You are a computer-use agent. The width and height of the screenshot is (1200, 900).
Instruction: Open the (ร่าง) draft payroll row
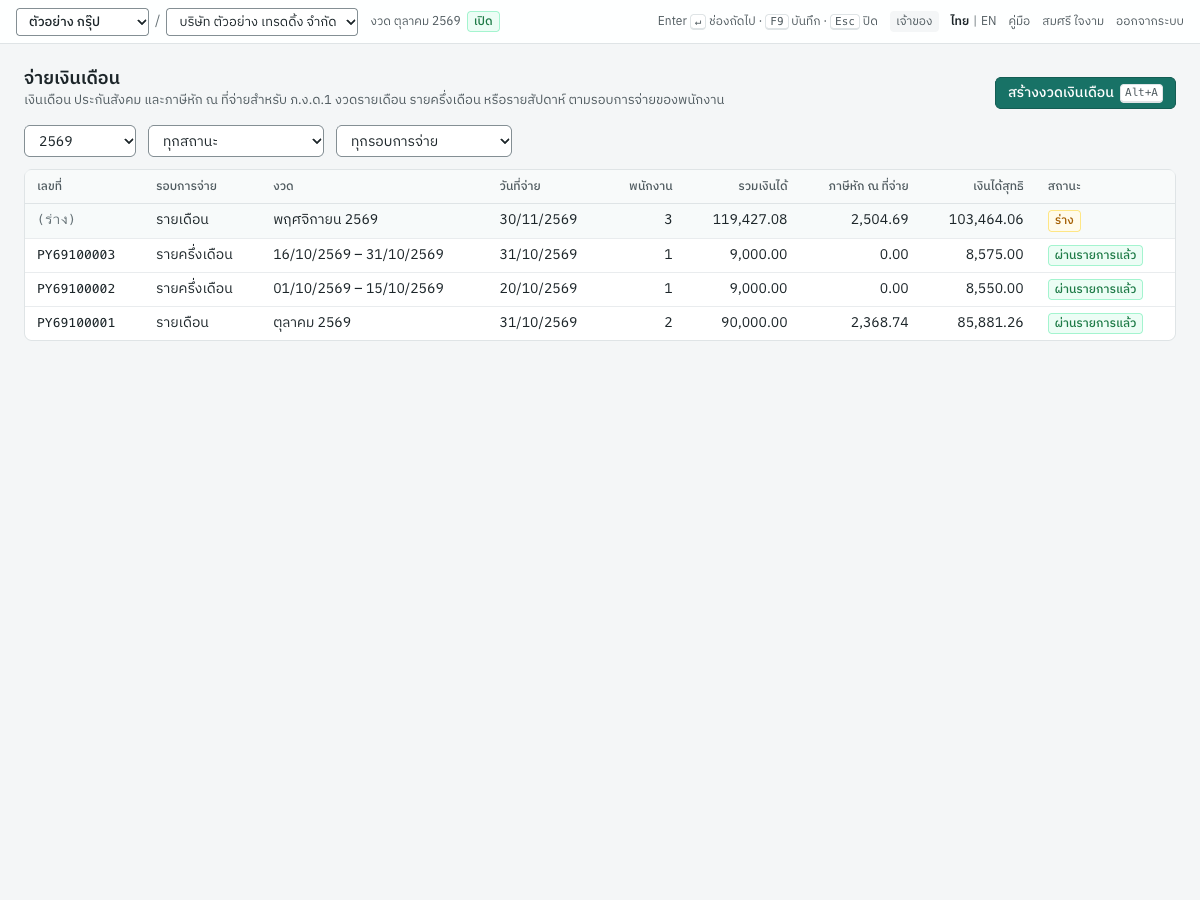click(x=600, y=221)
